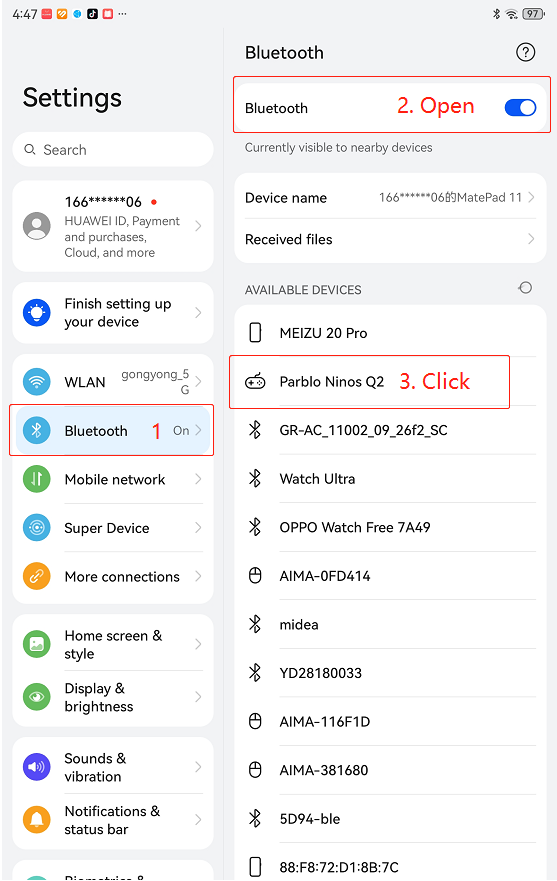This screenshot has width=557, height=881.
Task: Expand Finish setting up your device chevron
Action: click(198, 312)
